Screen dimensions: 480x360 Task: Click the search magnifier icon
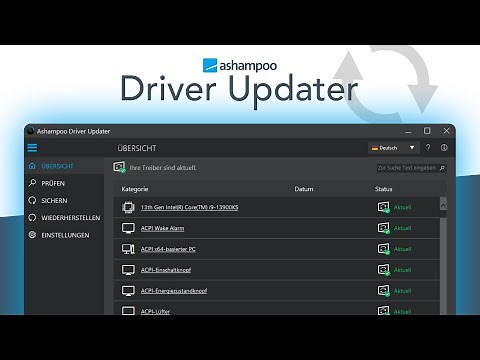(x=442, y=168)
